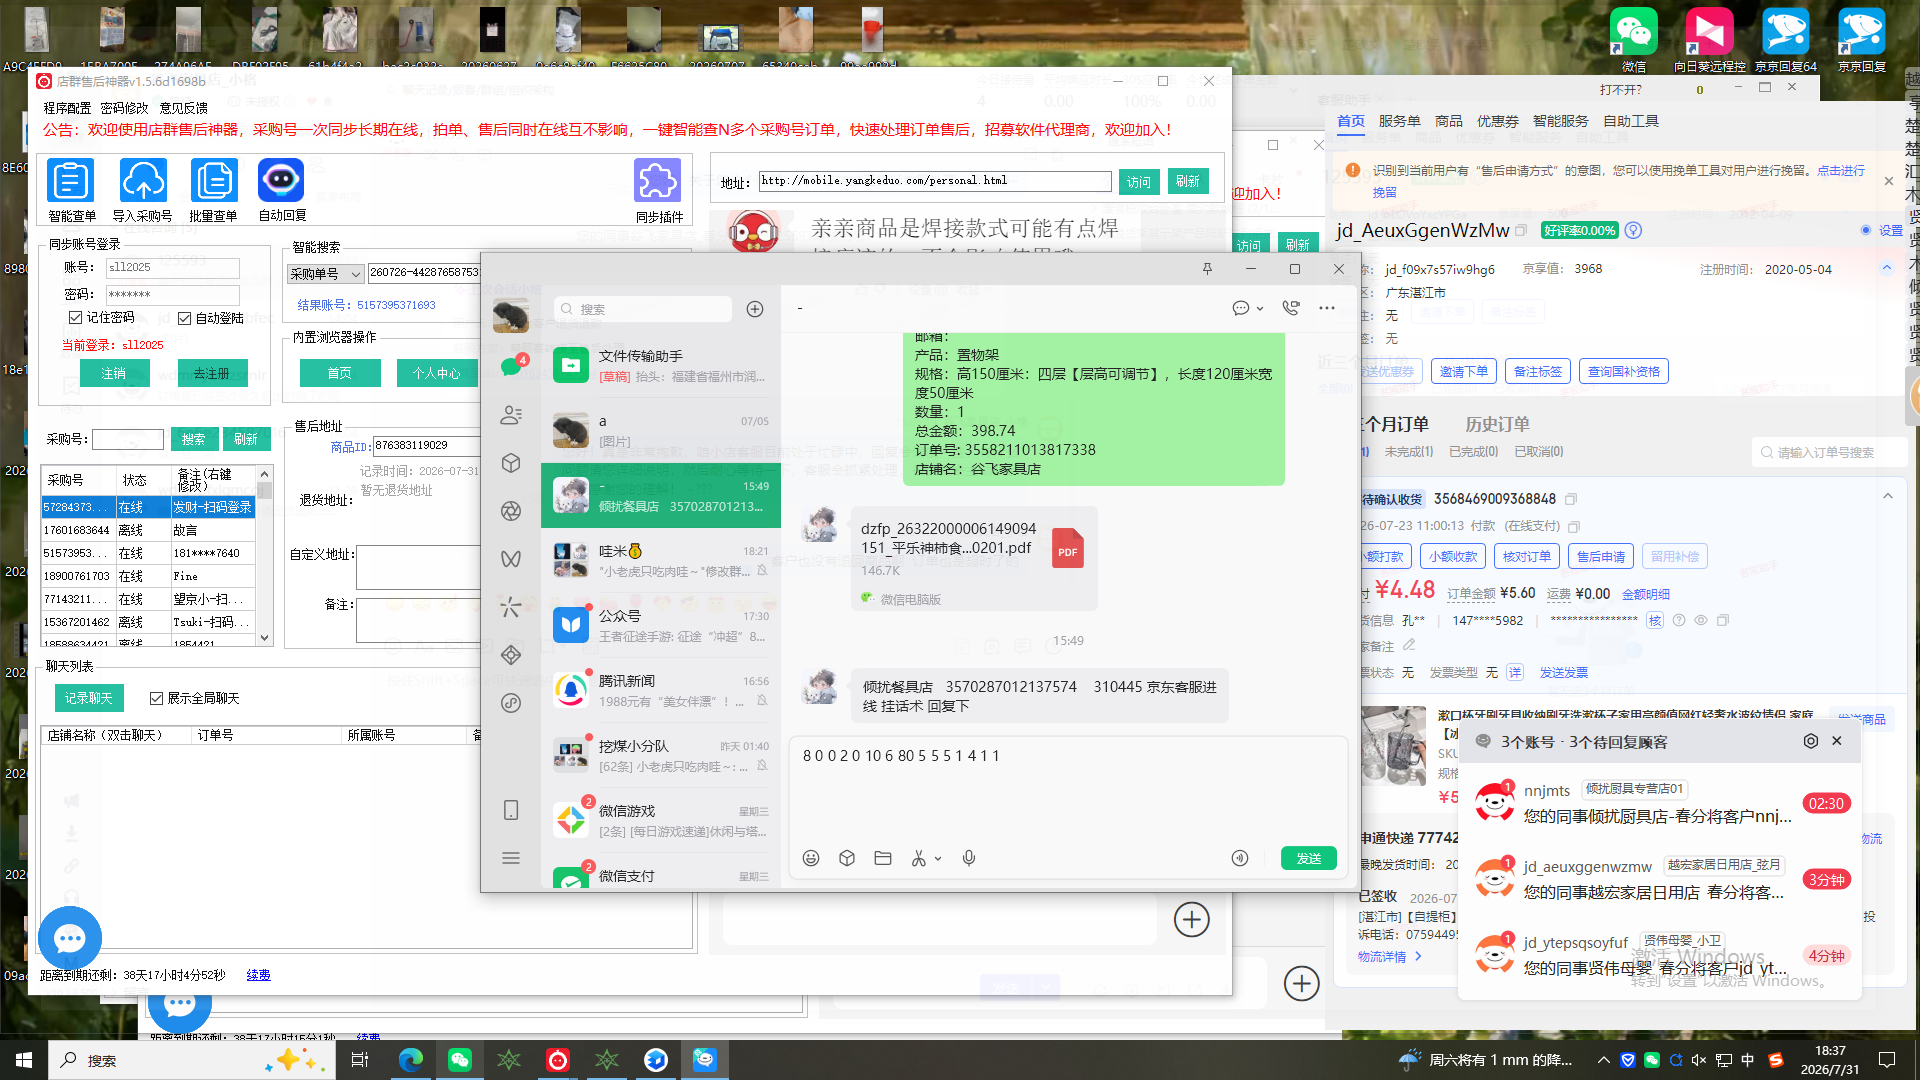The height and width of the screenshot is (1080, 1920).
Task: Open Microsoft Edge from the taskbar
Action: pyautogui.click(x=410, y=1060)
